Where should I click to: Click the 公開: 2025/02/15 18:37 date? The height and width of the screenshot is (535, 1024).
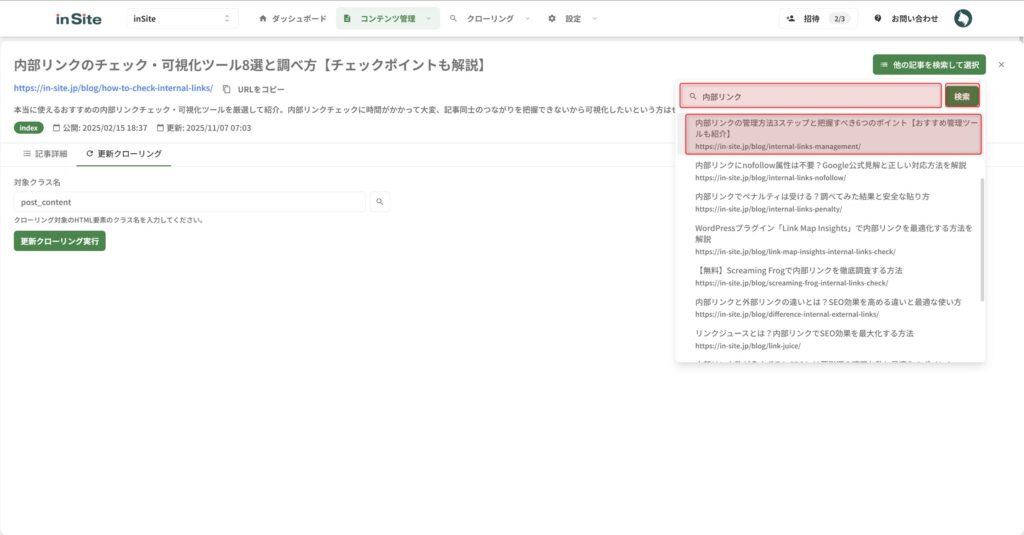100,128
